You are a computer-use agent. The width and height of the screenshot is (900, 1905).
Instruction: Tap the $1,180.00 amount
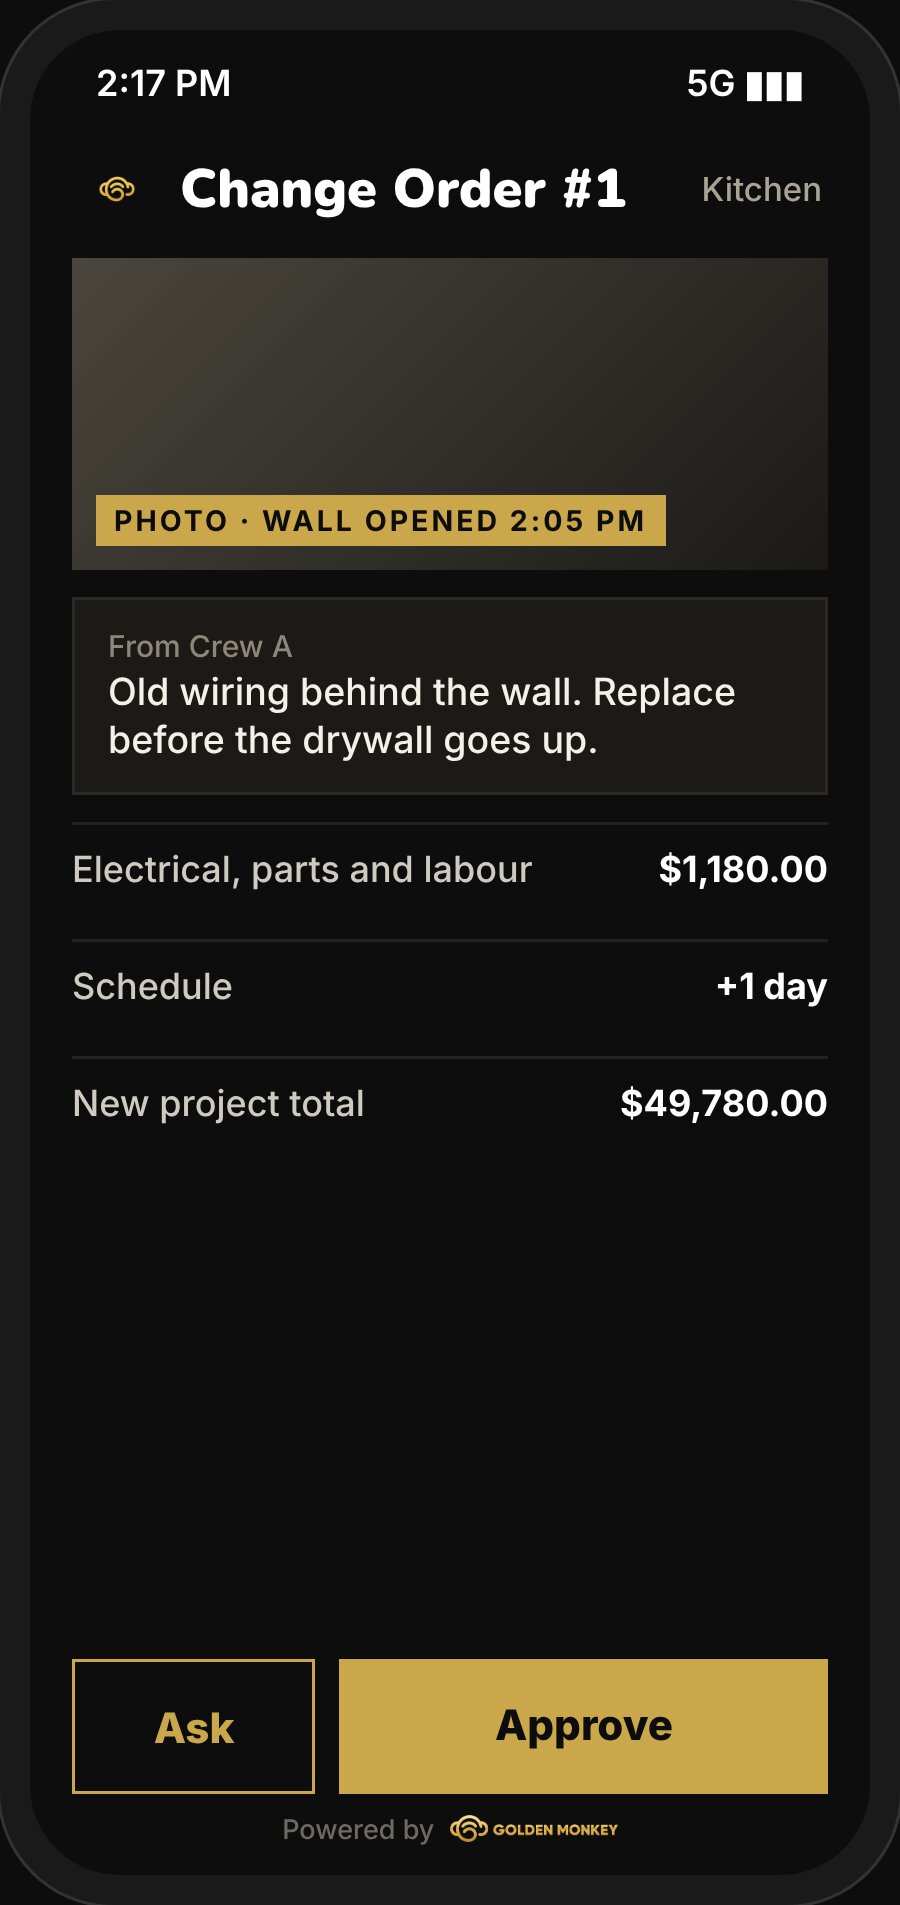[743, 869]
